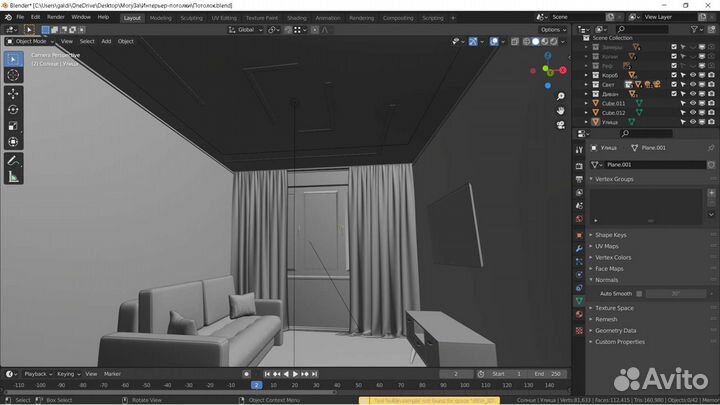The height and width of the screenshot is (405, 720).
Task: Switch to the UV Editing workspace tab
Action: point(224,18)
